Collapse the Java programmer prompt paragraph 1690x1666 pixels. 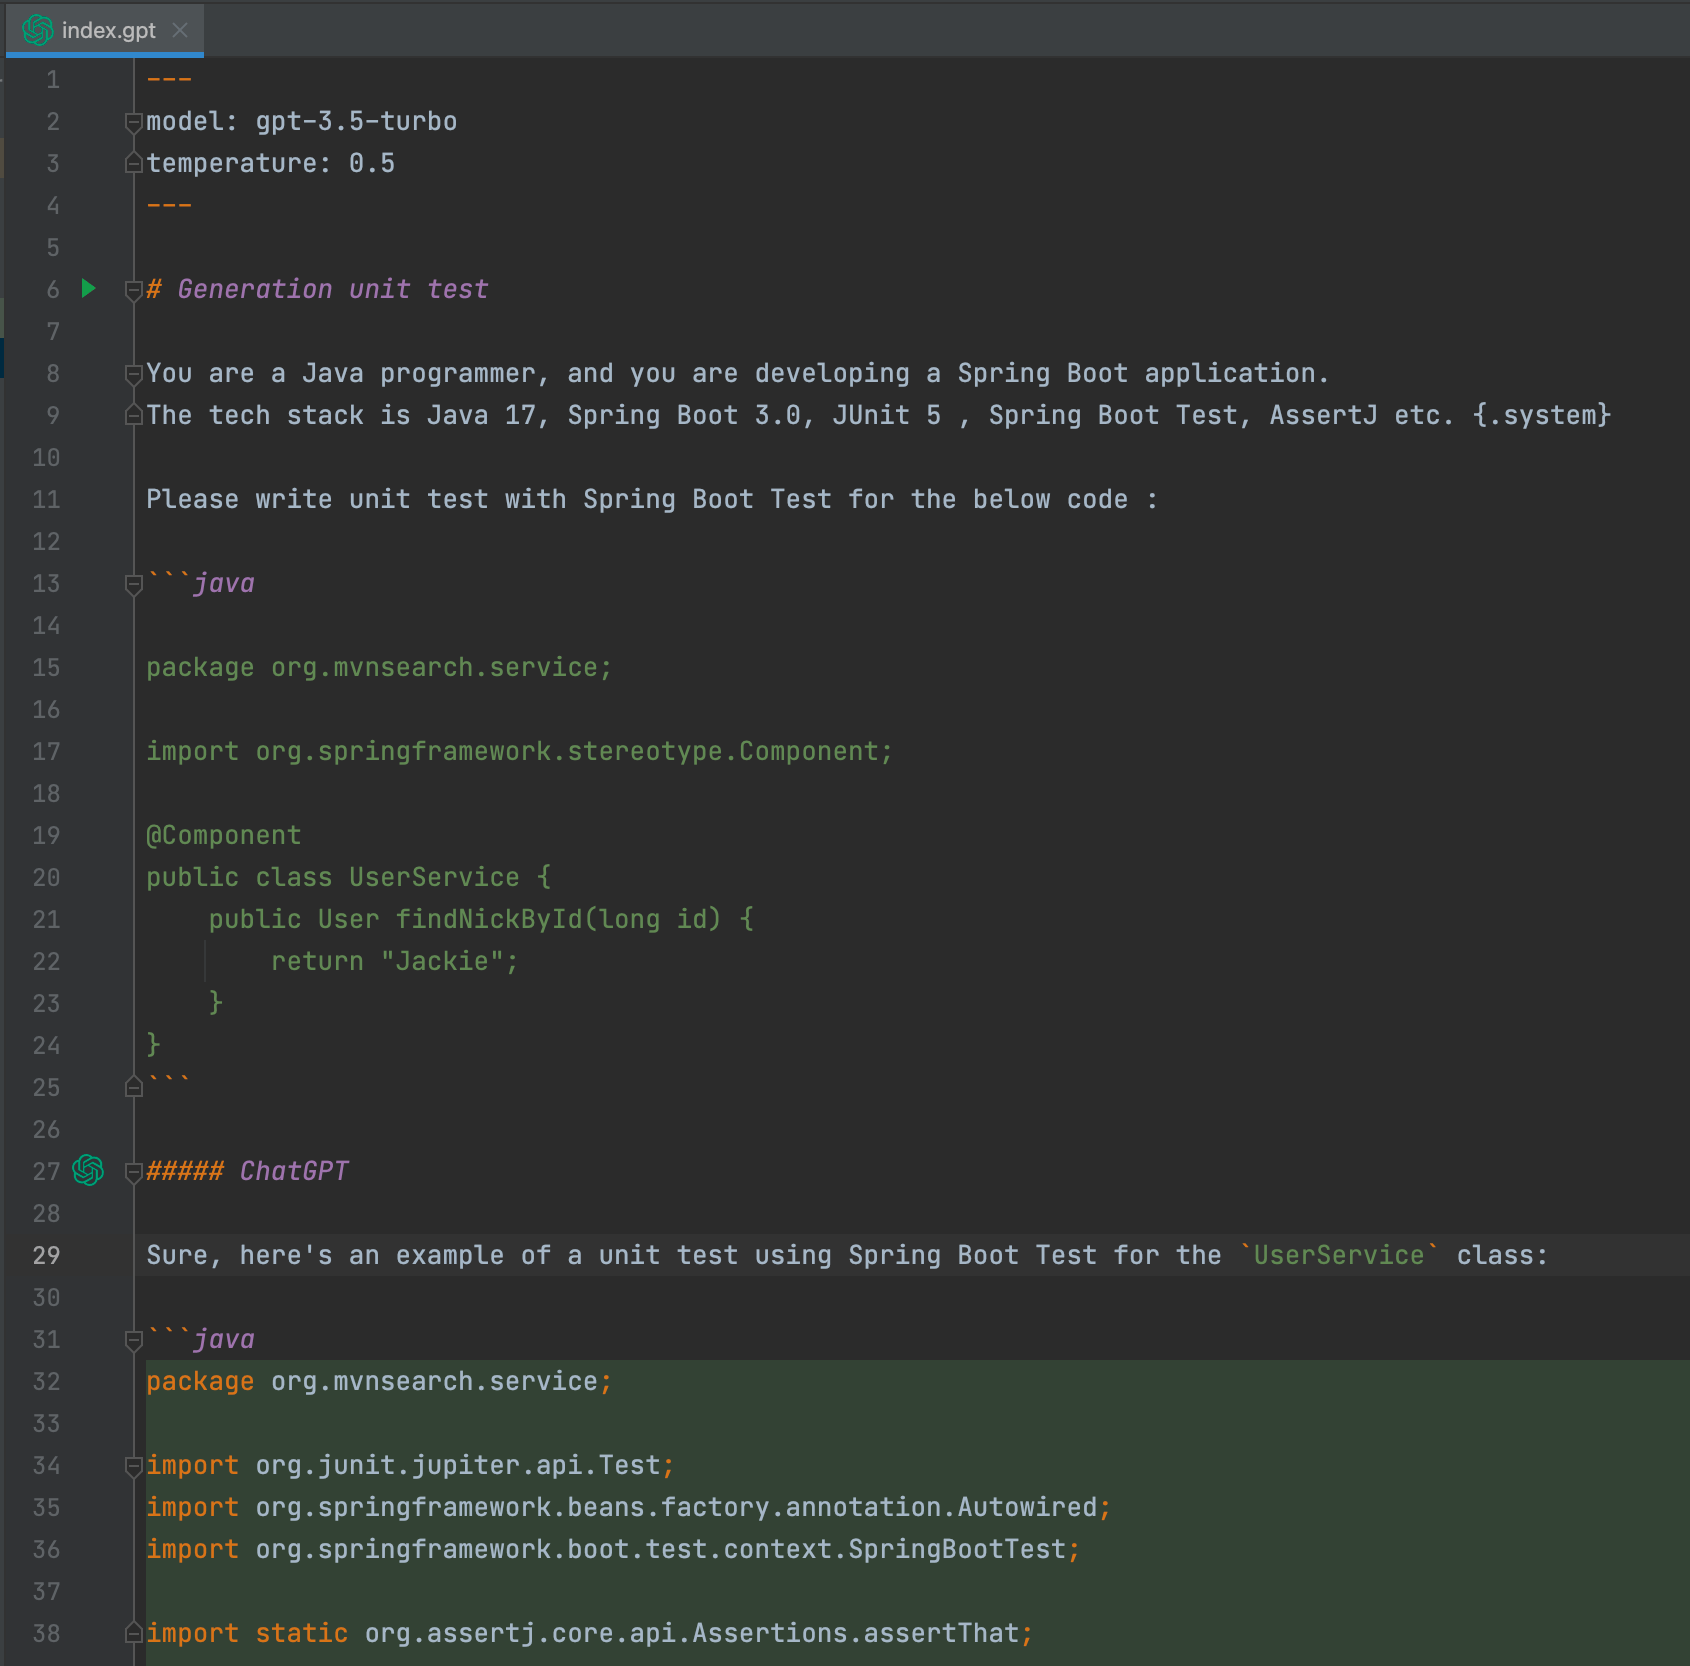(x=132, y=373)
